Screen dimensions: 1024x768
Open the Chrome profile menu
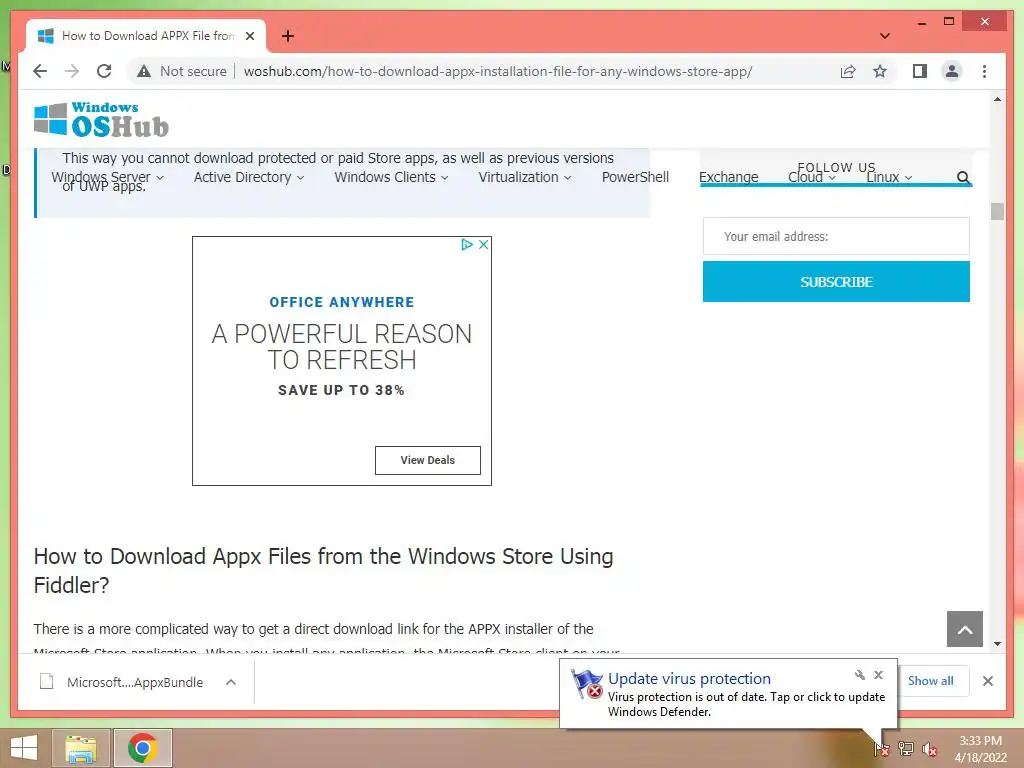pyautogui.click(x=952, y=71)
